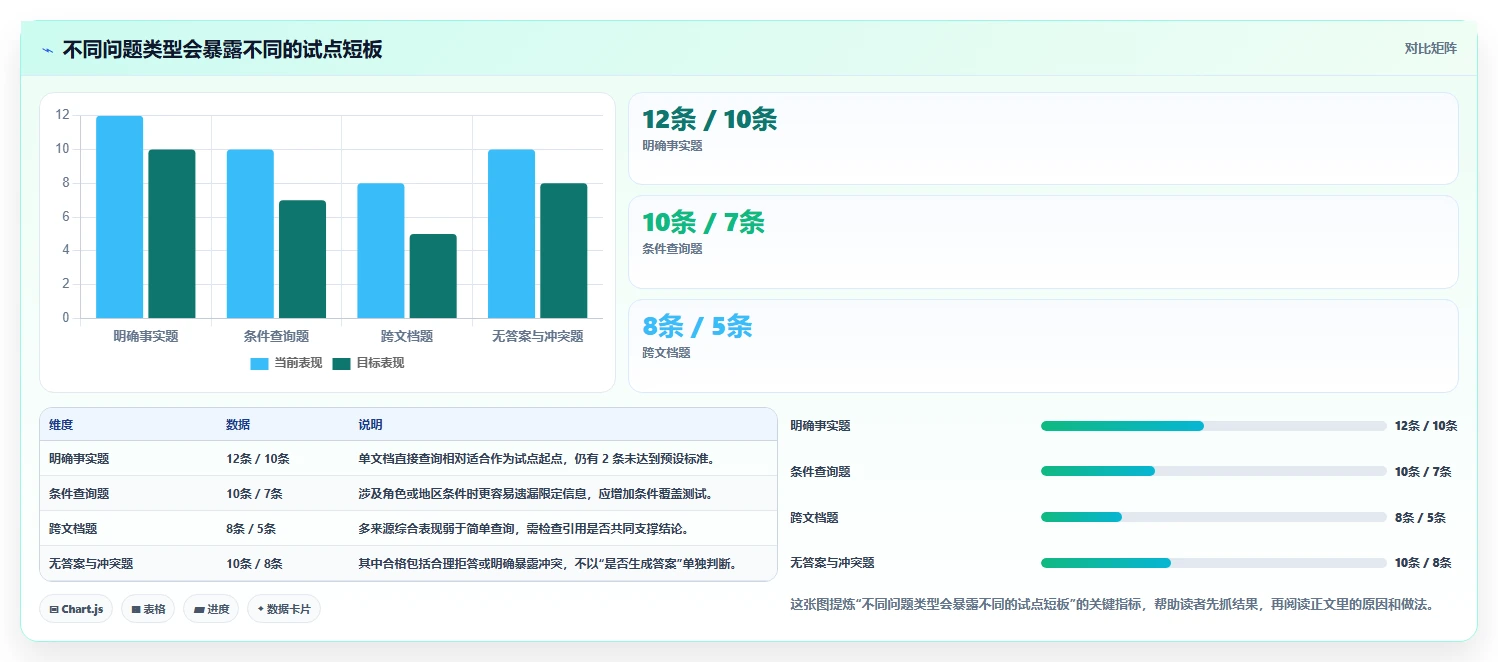
Task: Click the 维度 table column header
Action: [61, 425]
